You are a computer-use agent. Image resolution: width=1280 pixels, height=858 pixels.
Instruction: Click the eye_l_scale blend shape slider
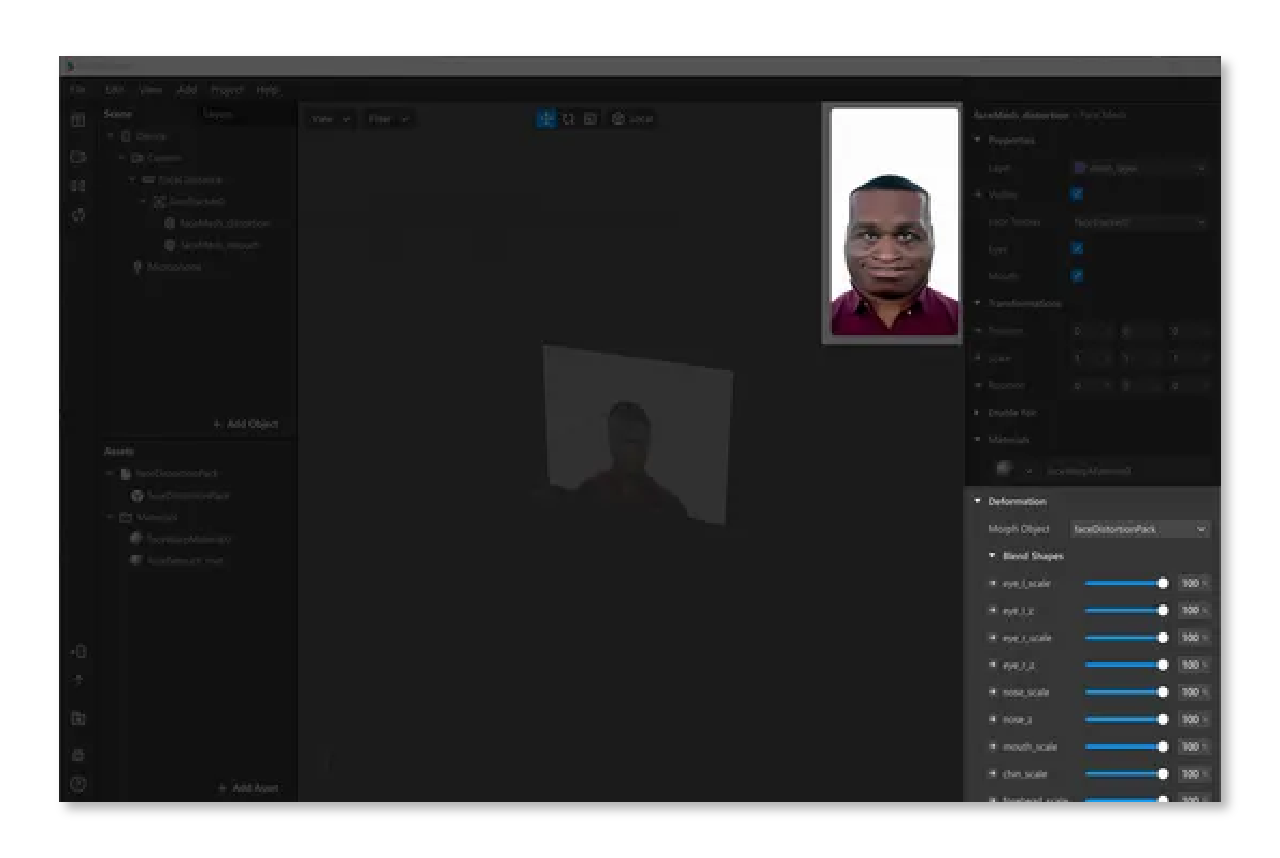(1125, 583)
